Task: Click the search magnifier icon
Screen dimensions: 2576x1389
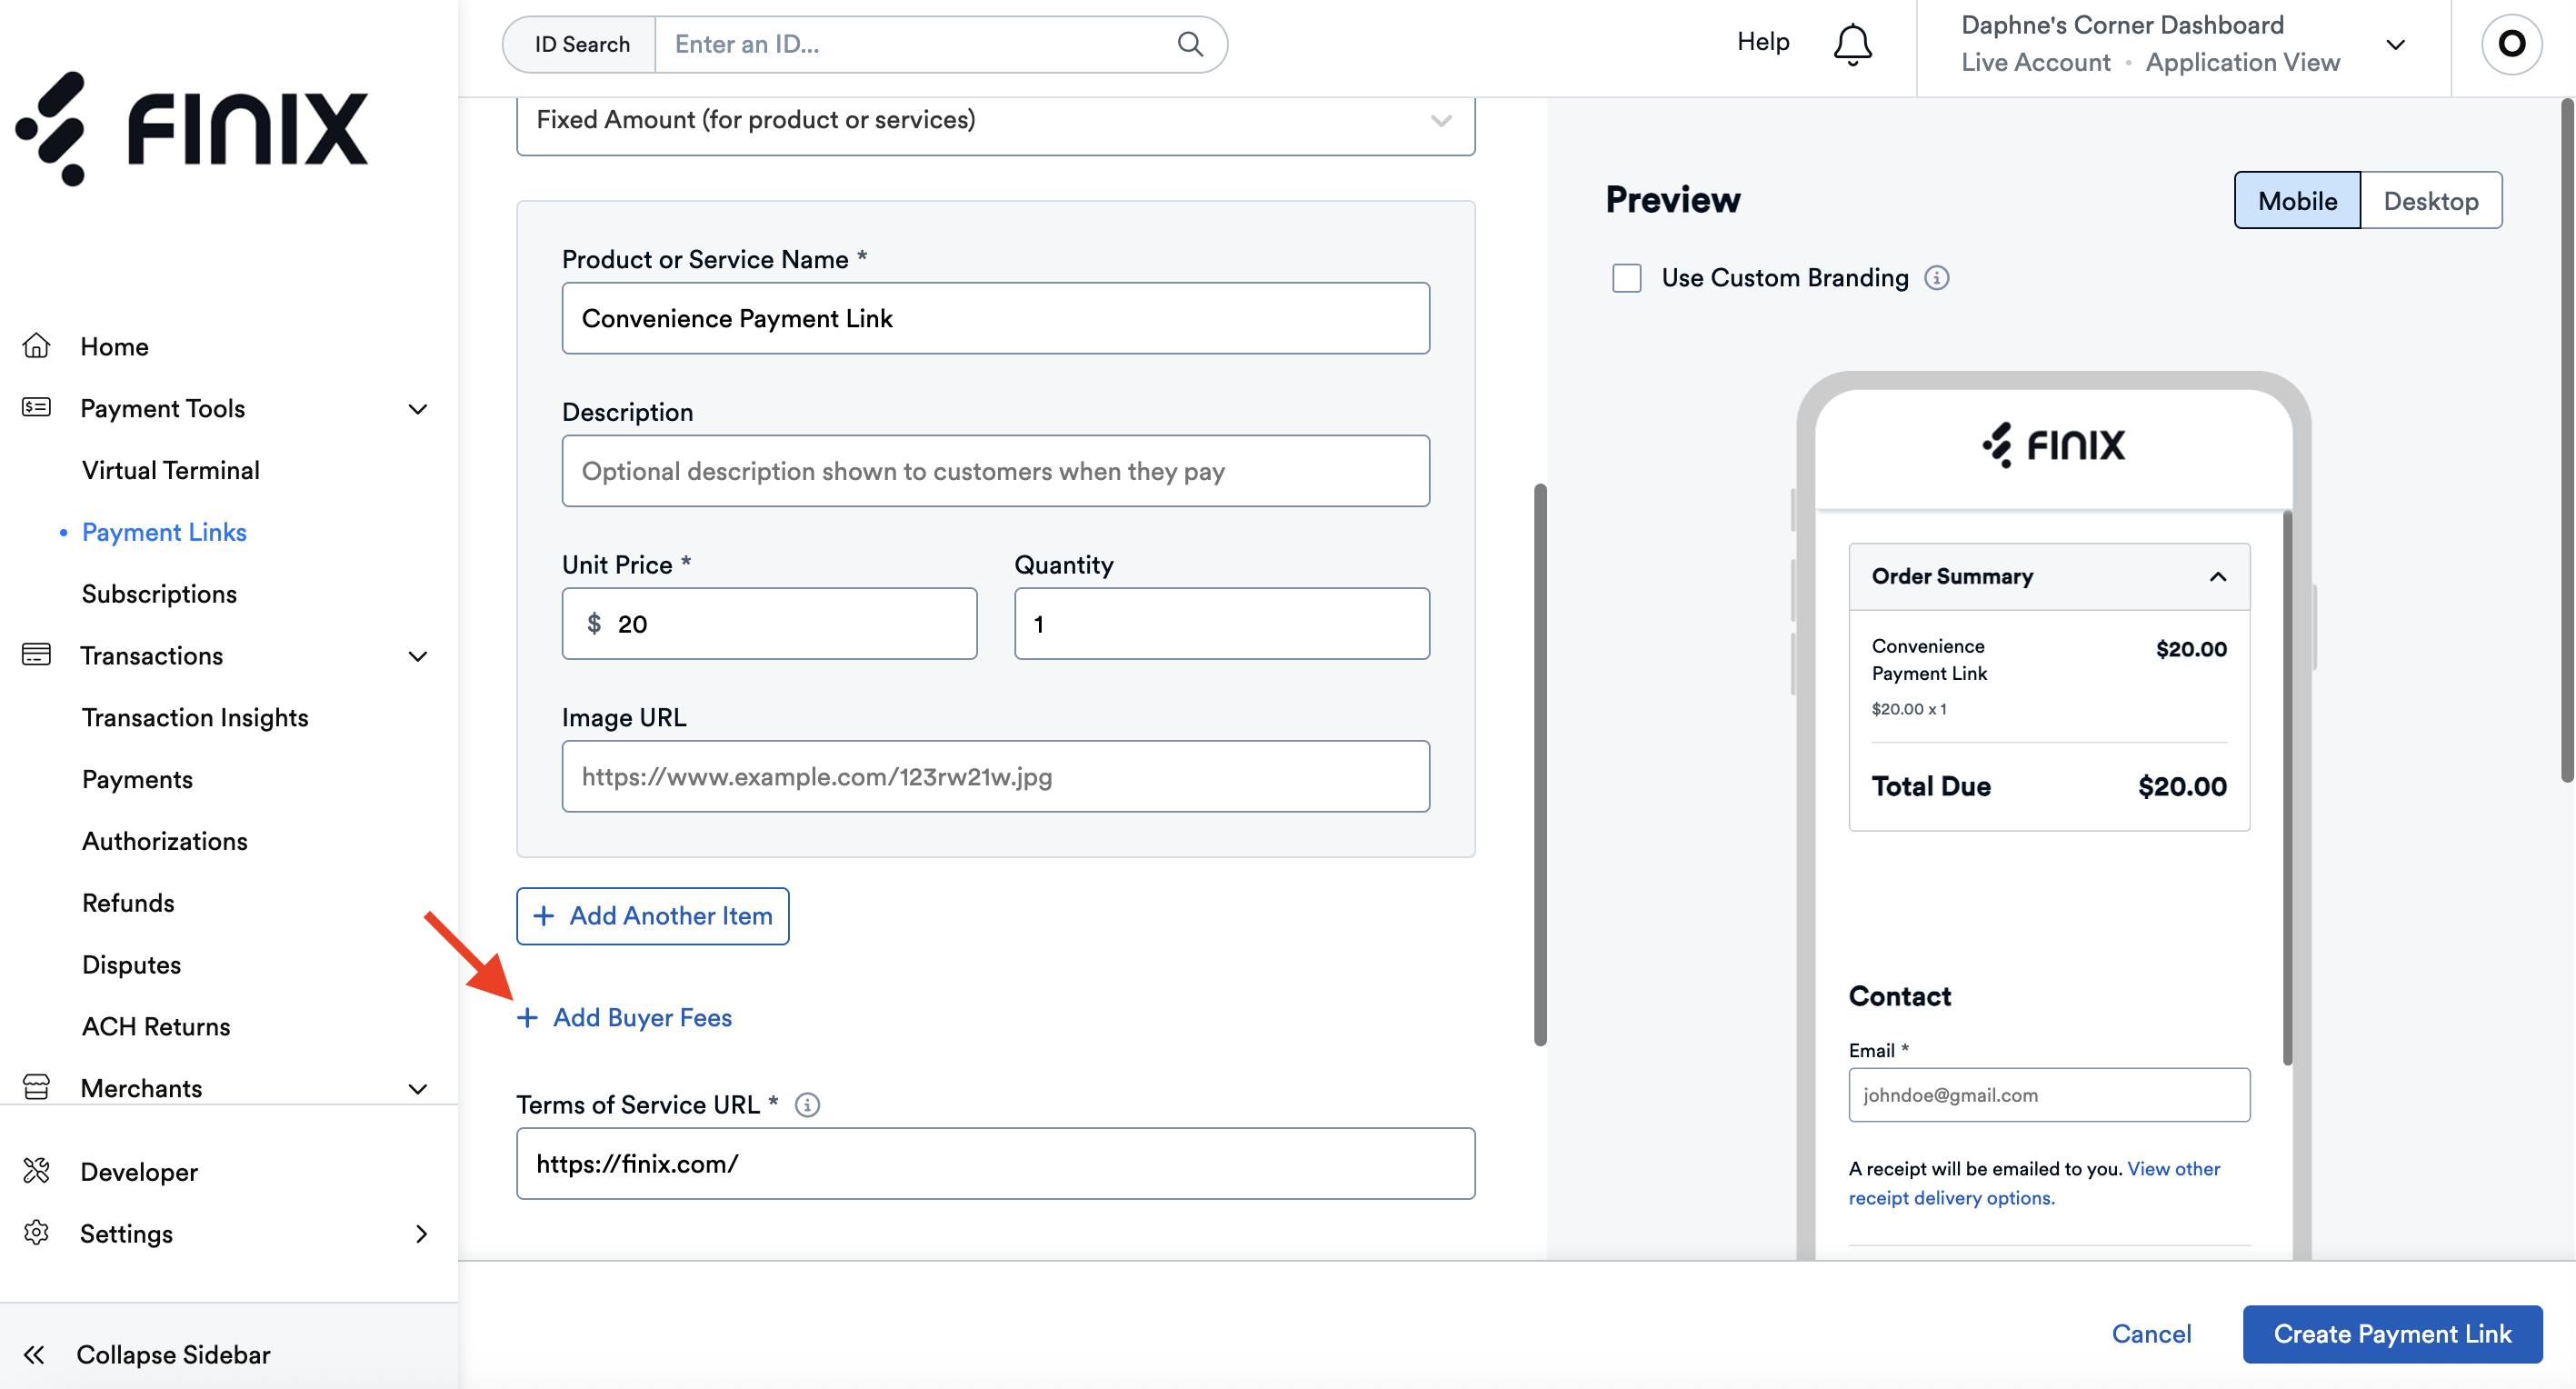Action: [x=1190, y=44]
